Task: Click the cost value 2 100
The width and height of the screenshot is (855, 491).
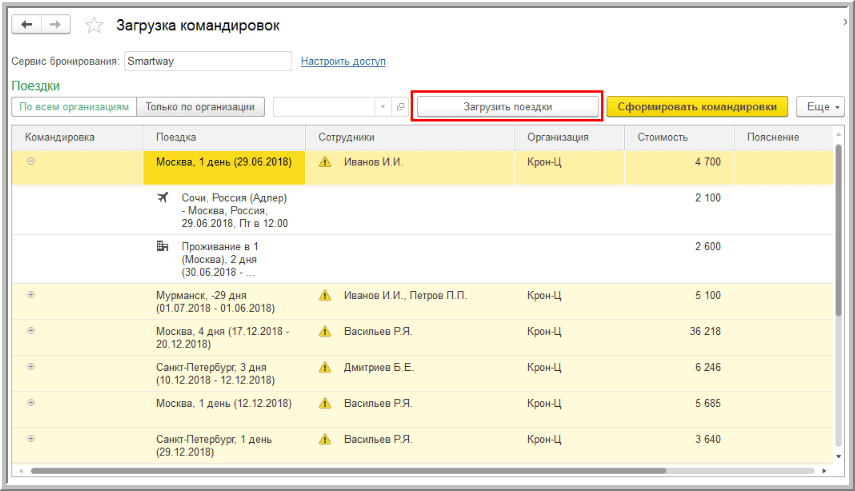Action: (x=708, y=198)
